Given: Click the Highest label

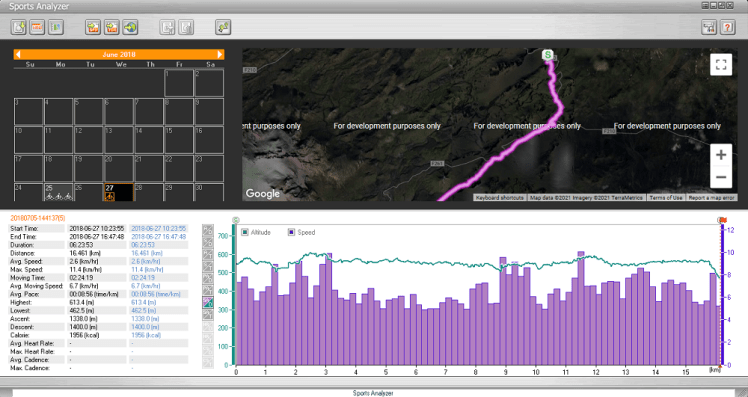Looking at the screenshot, I should [21, 303].
